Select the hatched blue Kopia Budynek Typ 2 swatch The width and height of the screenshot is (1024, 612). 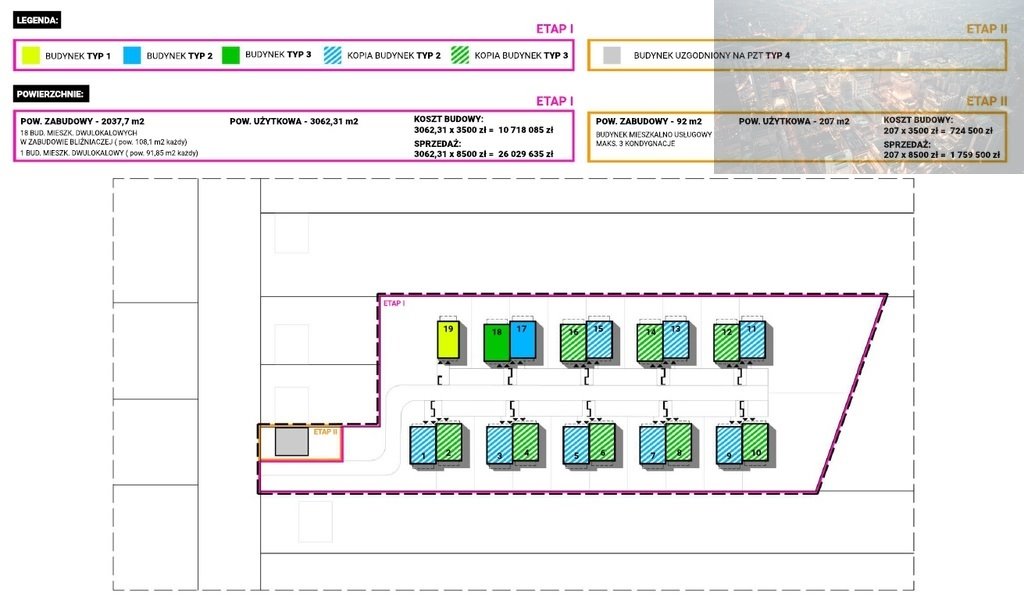pos(331,55)
